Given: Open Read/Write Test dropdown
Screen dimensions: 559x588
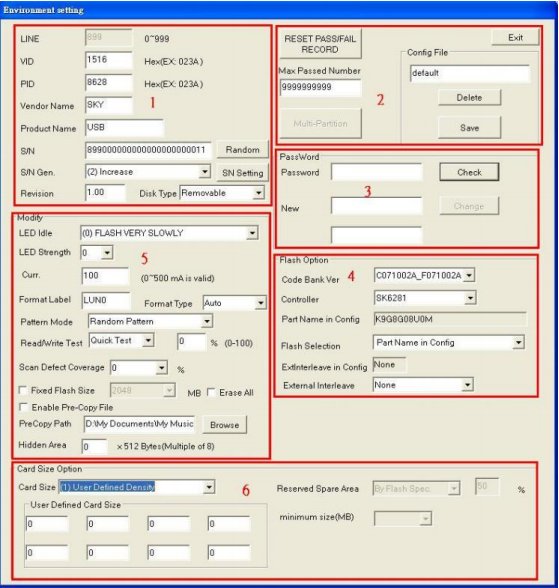Looking at the screenshot, I should click(148, 340).
